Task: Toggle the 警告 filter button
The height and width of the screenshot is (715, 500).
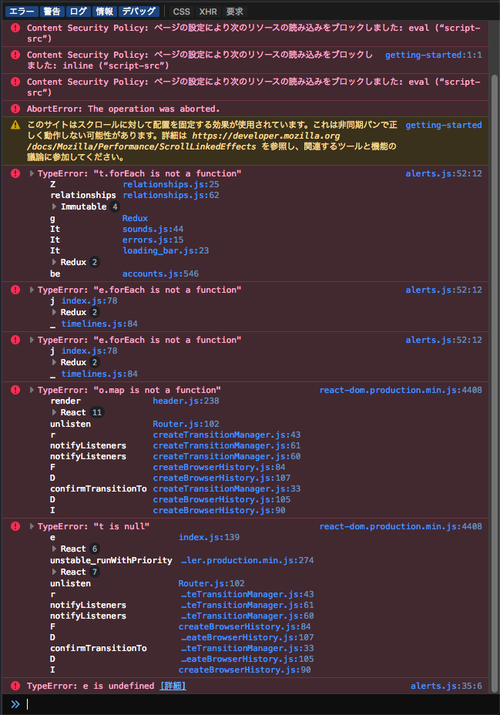Action: point(52,11)
